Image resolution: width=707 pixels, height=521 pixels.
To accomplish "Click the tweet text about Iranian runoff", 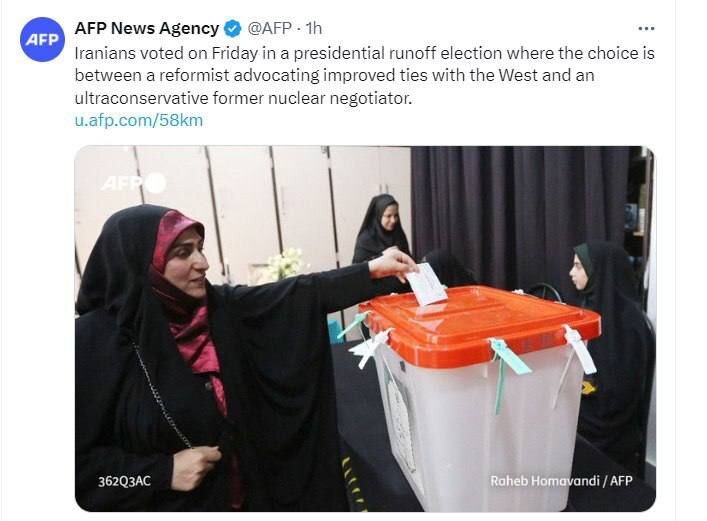I will tap(364, 75).
